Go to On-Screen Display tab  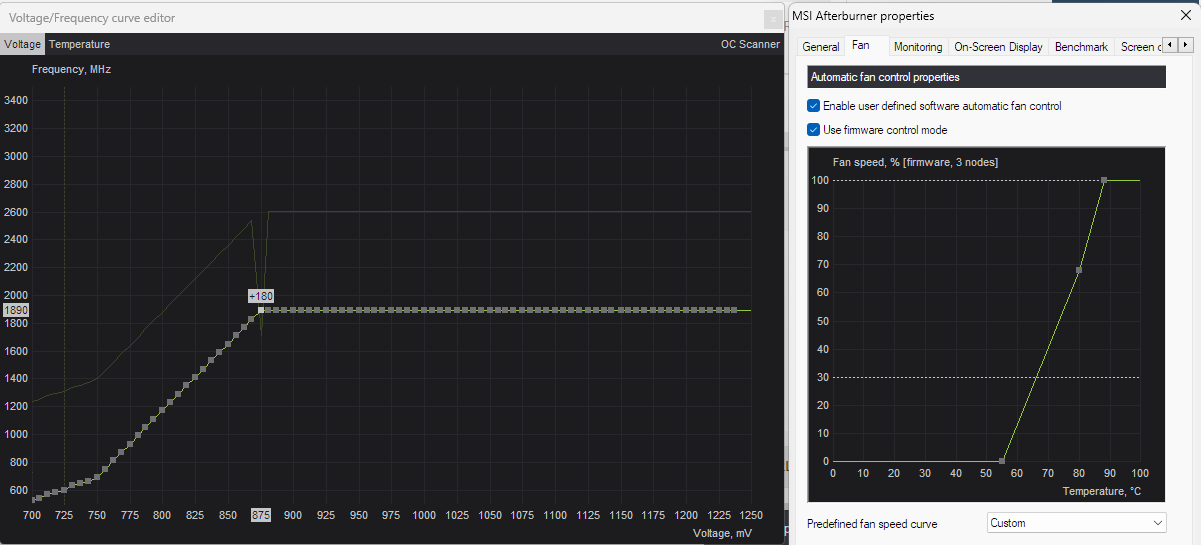998,47
